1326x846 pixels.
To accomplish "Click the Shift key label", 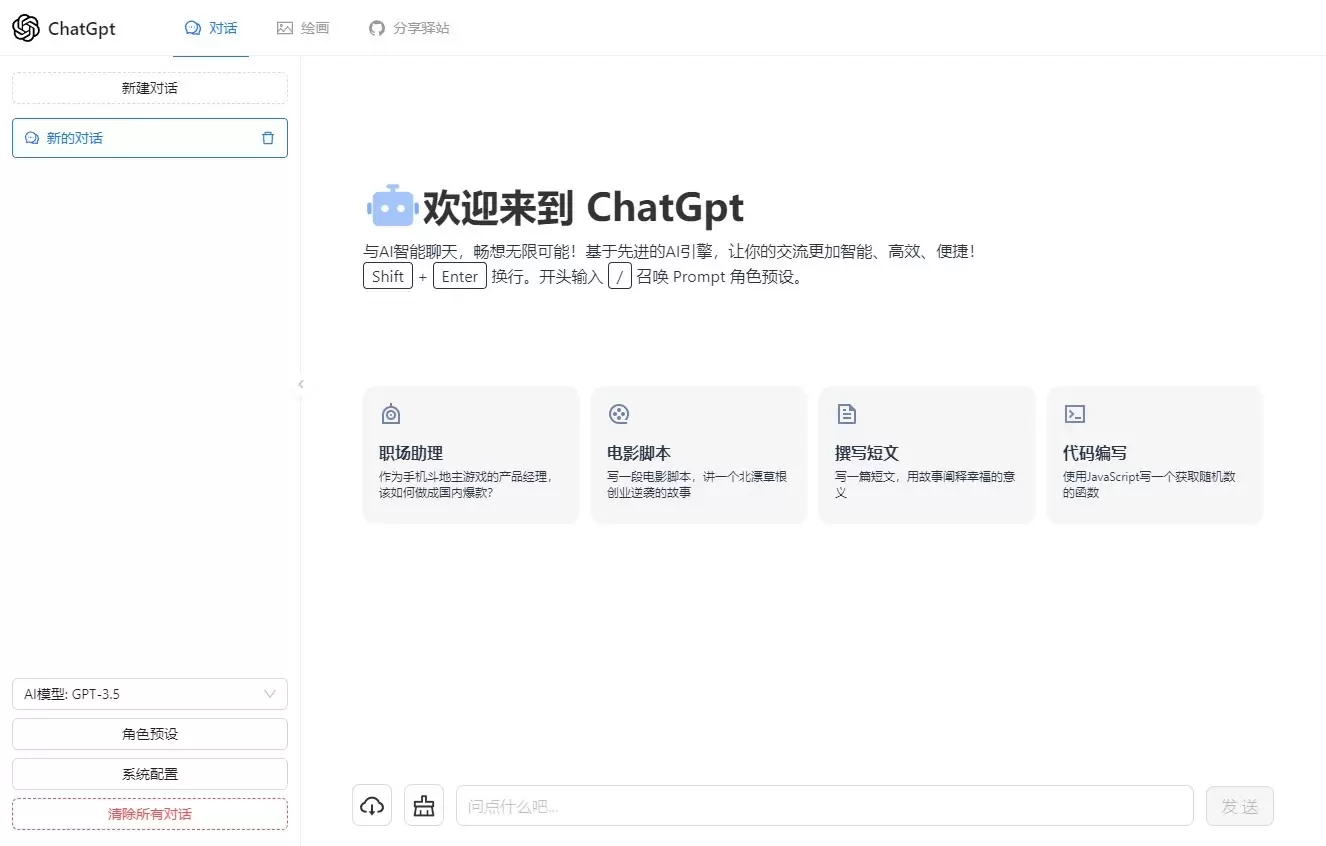I will pyautogui.click(x=388, y=277).
